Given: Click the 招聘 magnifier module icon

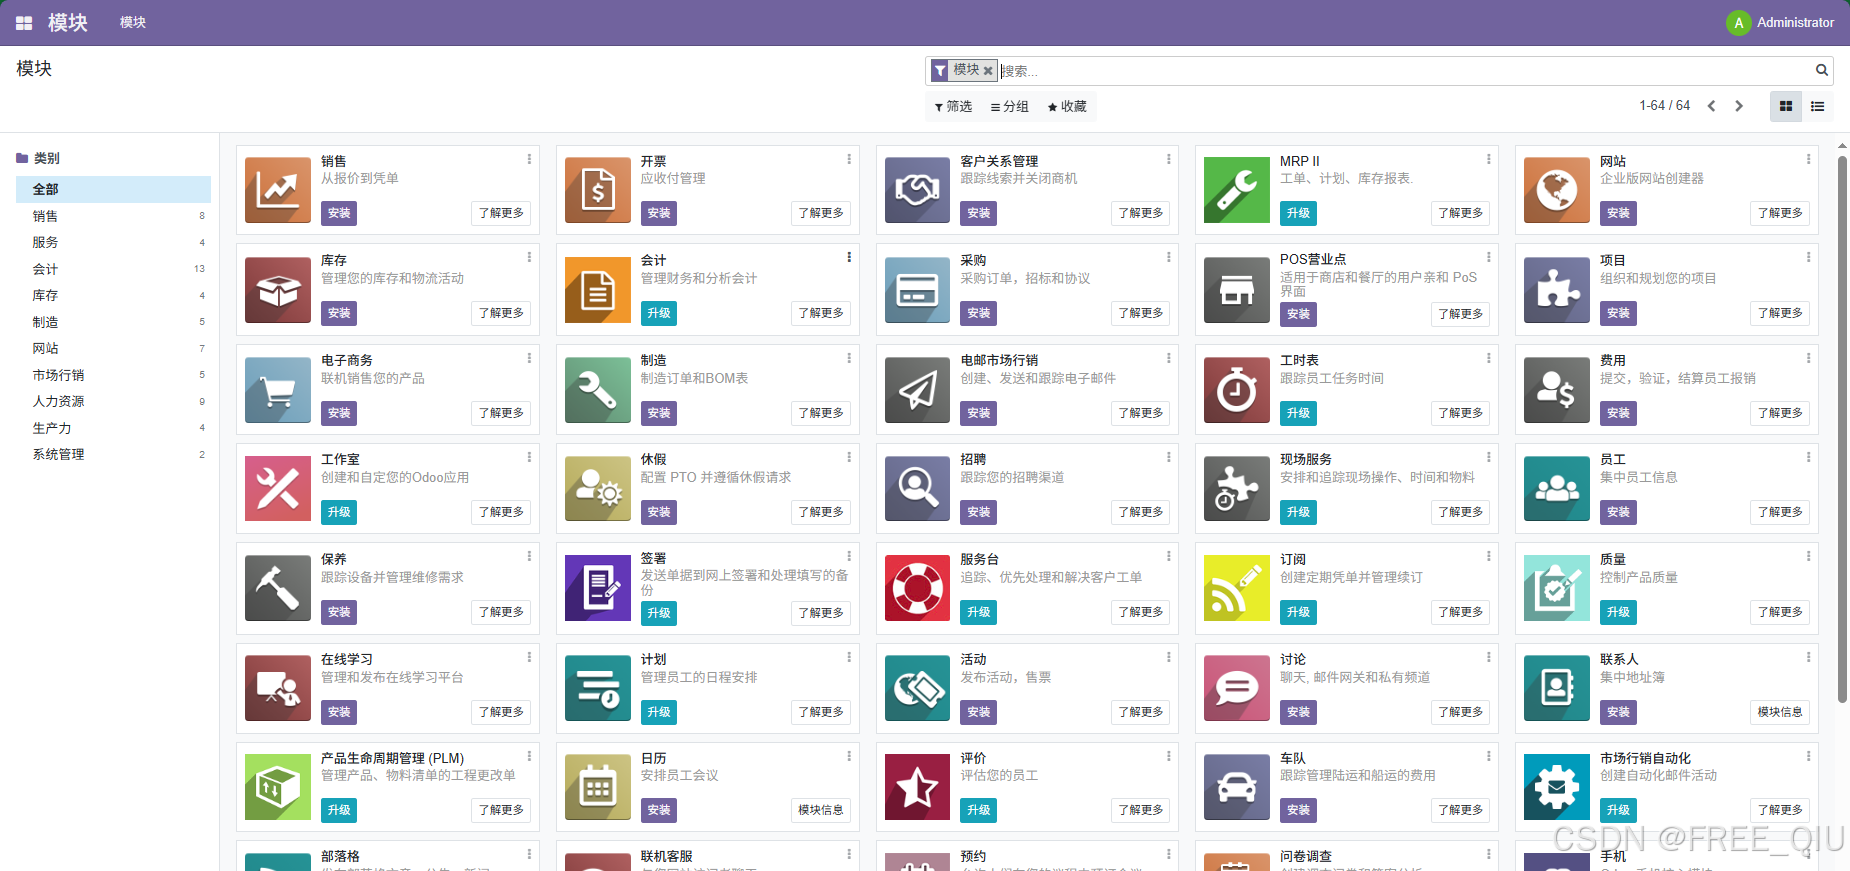Looking at the screenshot, I should point(917,489).
